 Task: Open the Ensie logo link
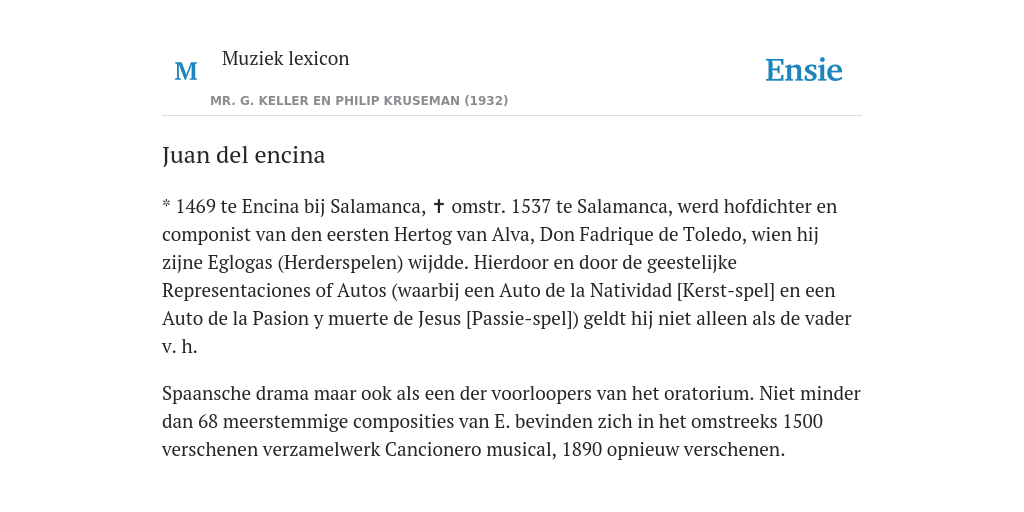804,70
